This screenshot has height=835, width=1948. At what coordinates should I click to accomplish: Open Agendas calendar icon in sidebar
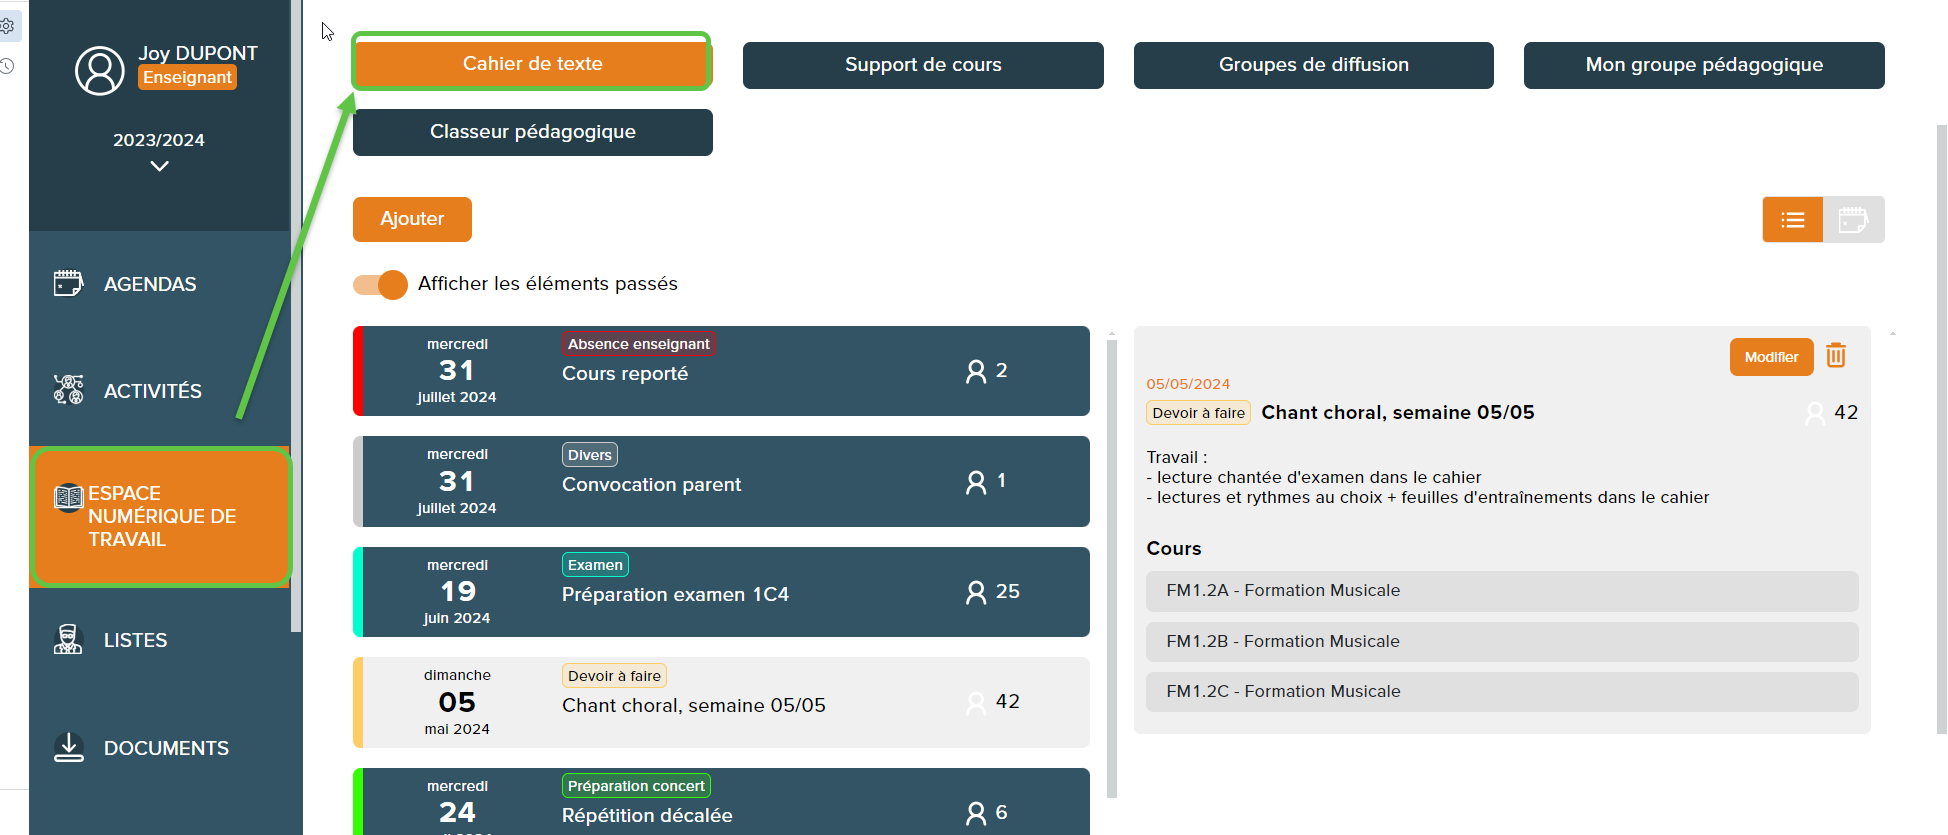[x=68, y=284]
